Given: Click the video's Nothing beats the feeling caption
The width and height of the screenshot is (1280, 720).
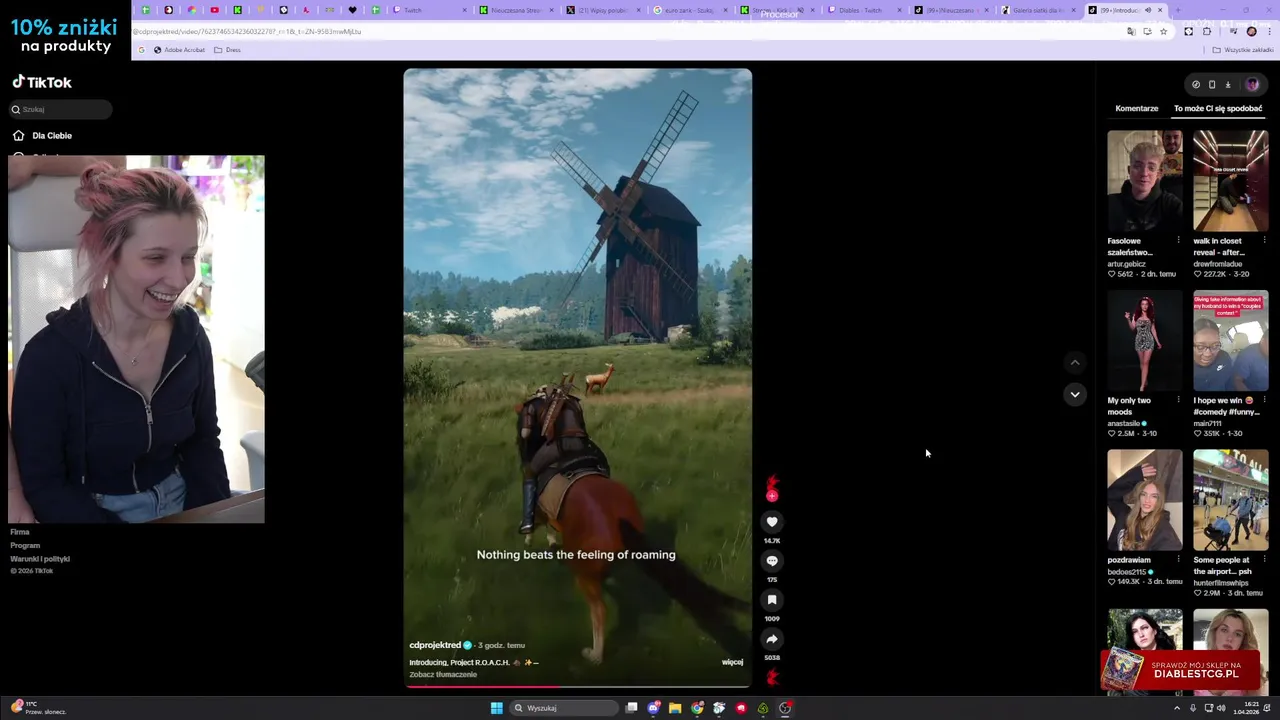Looking at the screenshot, I should [576, 554].
